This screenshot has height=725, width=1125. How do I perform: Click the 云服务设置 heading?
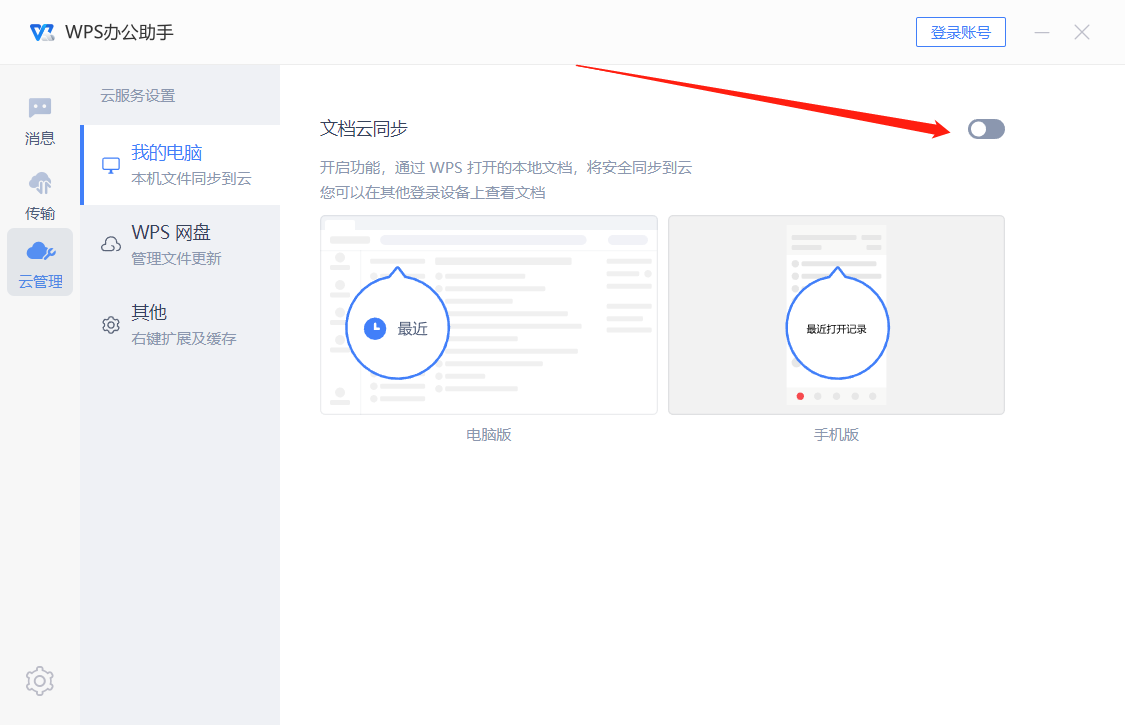pos(138,95)
